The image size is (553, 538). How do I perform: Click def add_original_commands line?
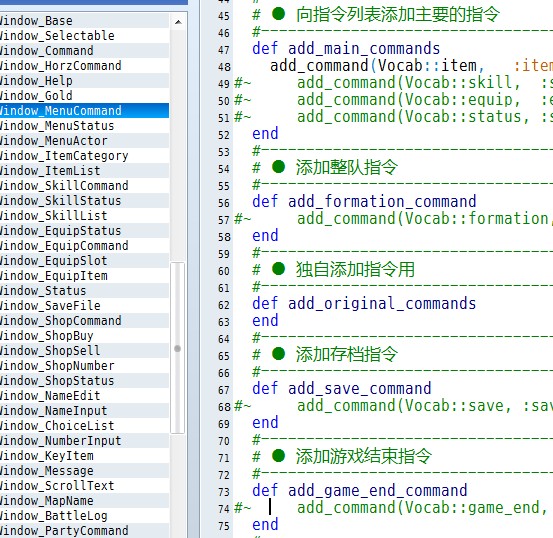364,303
